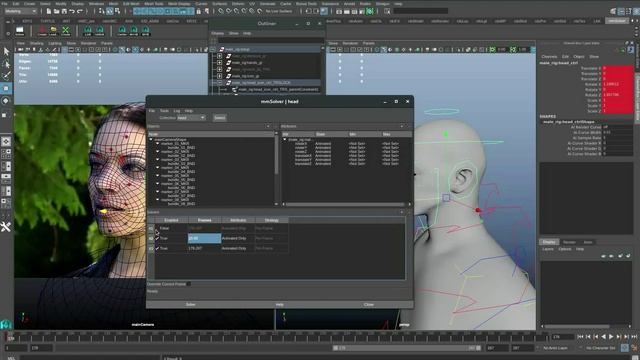Click the shelf settings gear icon
Screen dimensions: 640x360
(8, 33)
